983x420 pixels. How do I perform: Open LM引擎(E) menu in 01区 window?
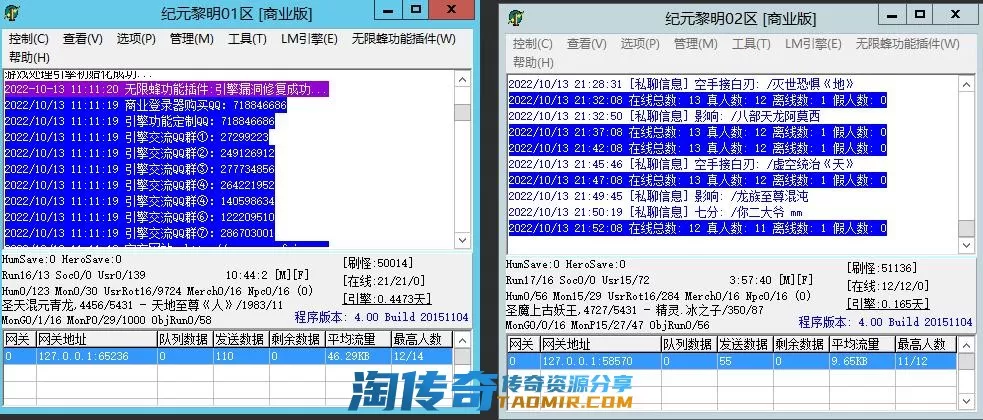click(309, 39)
